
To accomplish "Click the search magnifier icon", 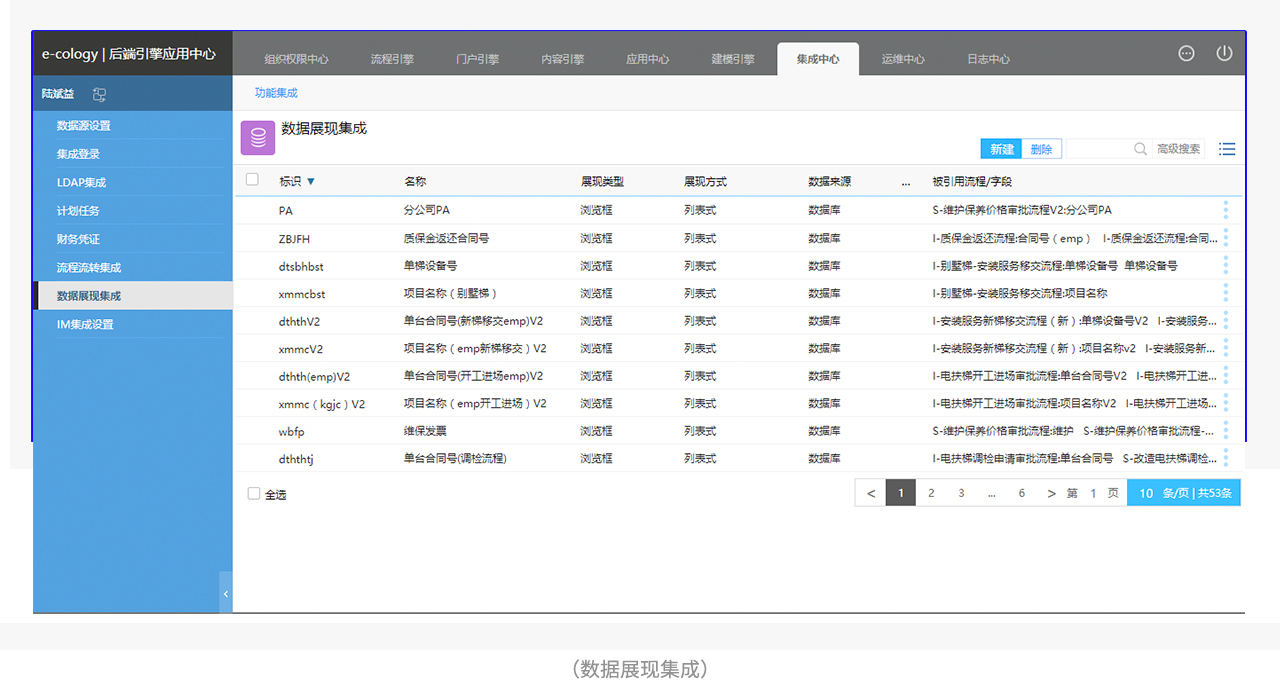I will 1140,149.
